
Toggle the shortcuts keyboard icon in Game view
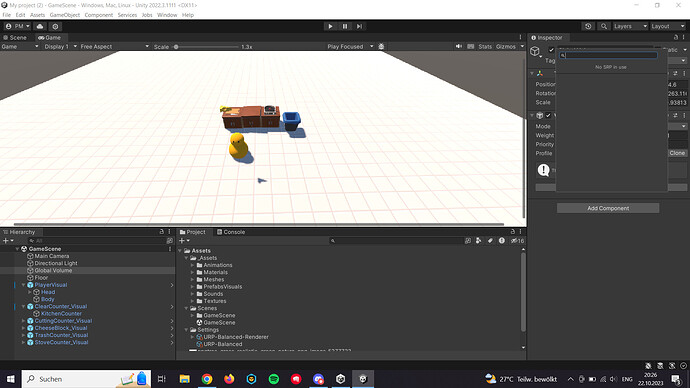470,46
